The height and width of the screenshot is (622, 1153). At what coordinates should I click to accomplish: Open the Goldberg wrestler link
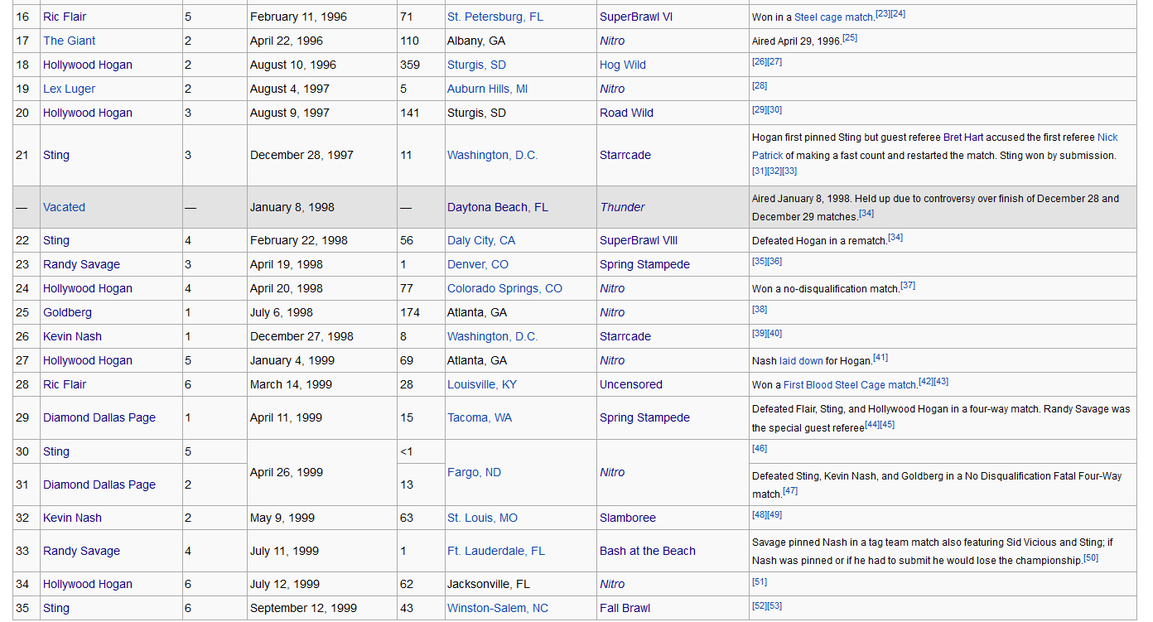68,312
